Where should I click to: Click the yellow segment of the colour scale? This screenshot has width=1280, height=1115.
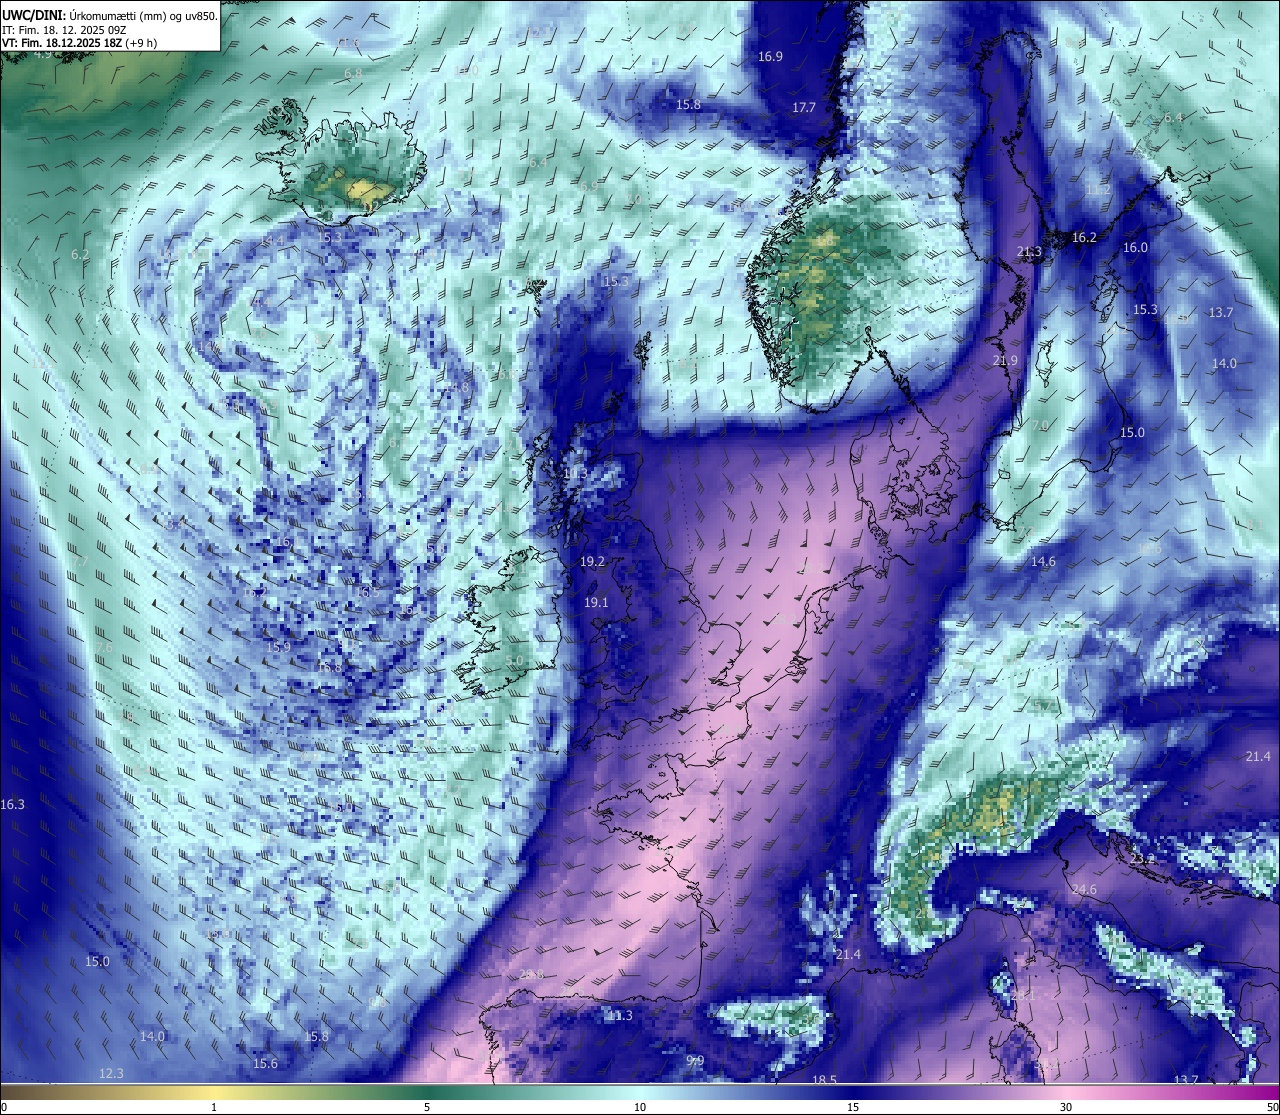click(x=214, y=1091)
